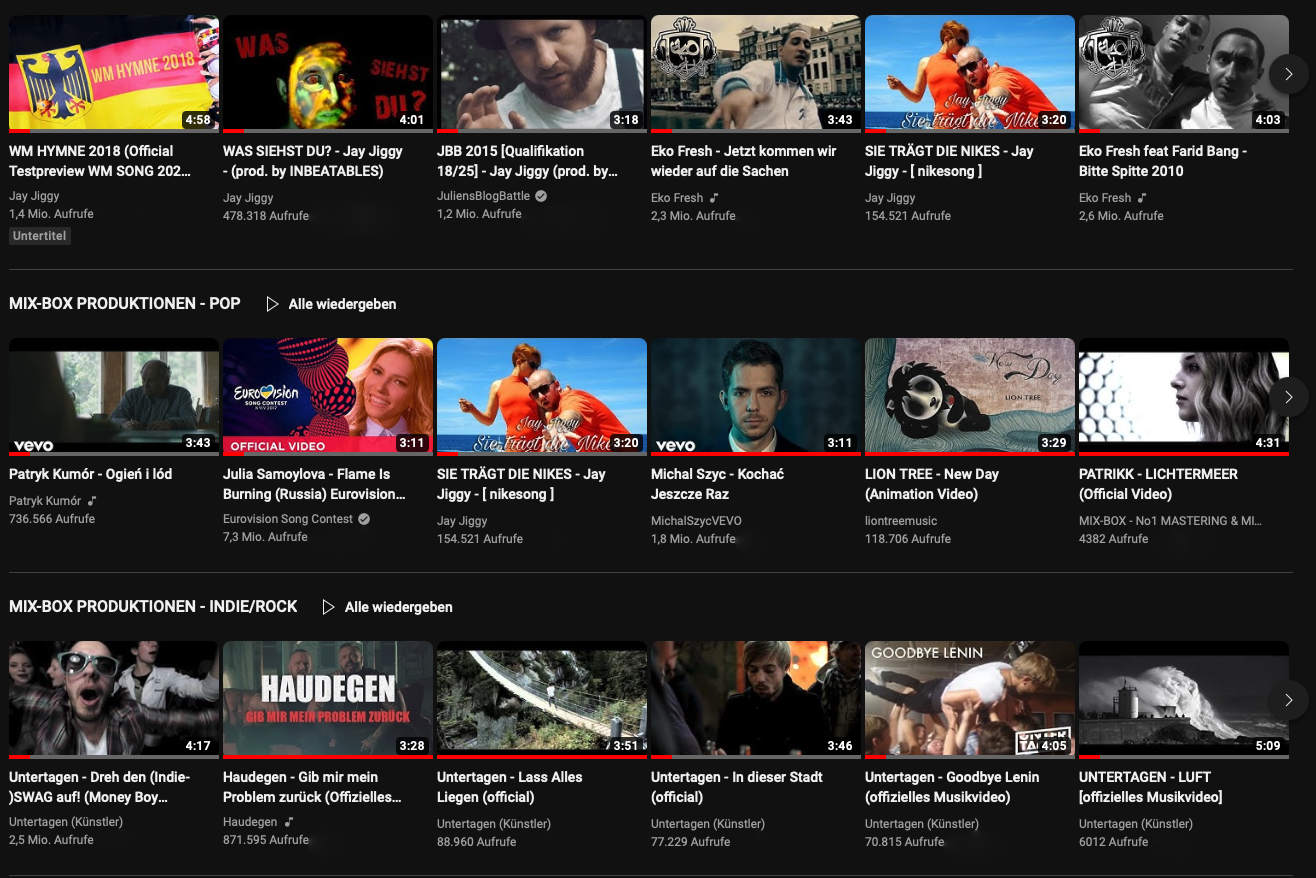Click the '736.566 Aufrufe' view count
This screenshot has width=1316, height=878.
click(52, 519)
